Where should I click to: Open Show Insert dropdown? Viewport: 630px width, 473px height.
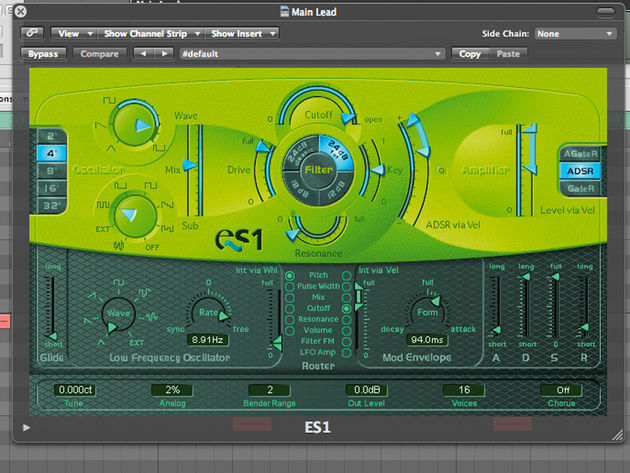point(243,33)
